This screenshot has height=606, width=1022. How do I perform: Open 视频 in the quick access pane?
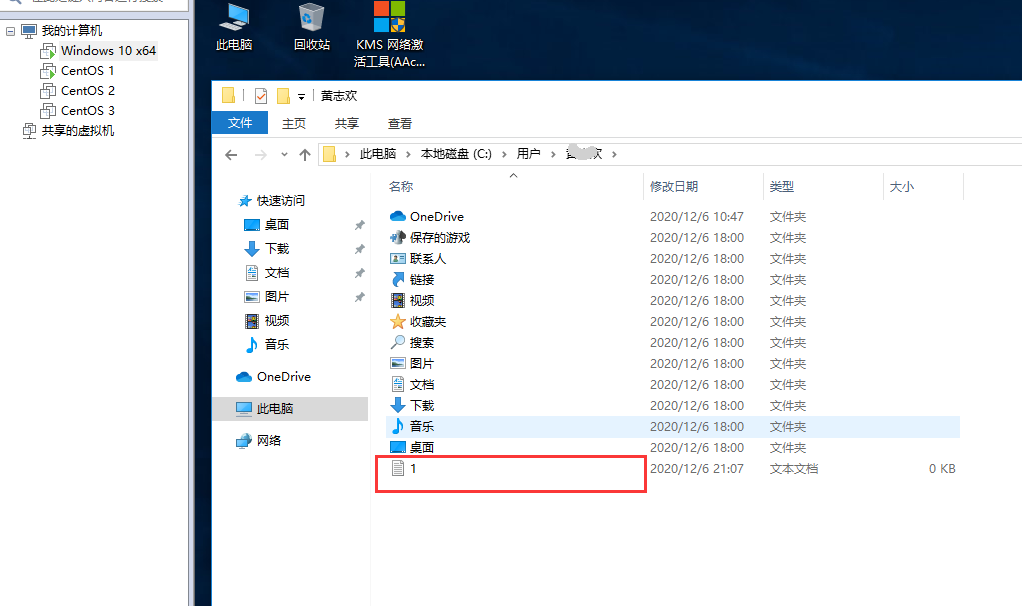click(x=276, y=321)
